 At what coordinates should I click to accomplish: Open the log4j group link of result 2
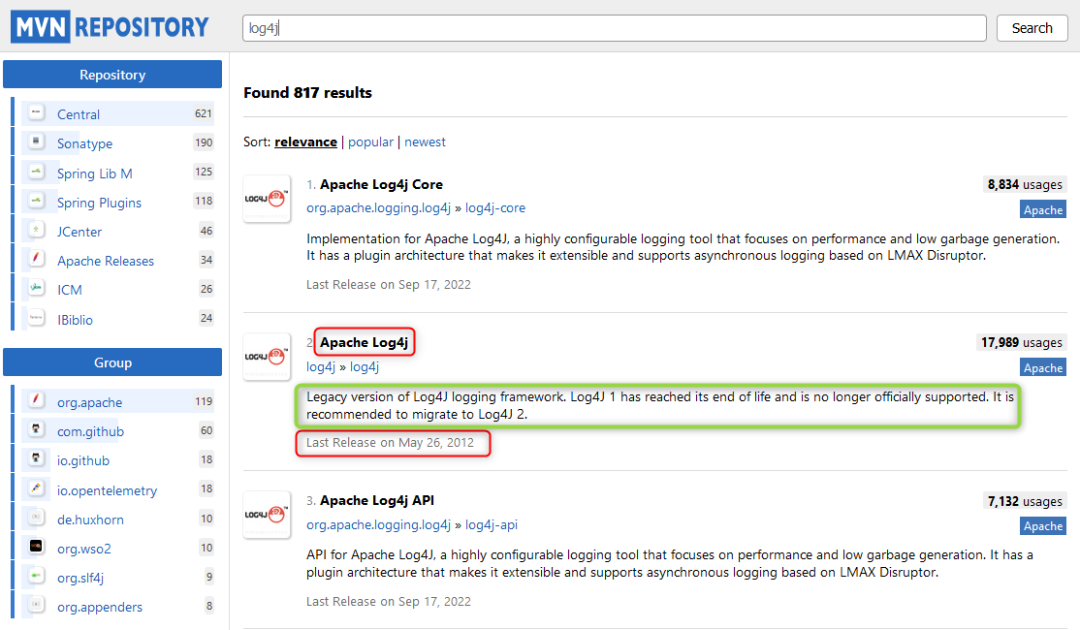tap(321, 366)
